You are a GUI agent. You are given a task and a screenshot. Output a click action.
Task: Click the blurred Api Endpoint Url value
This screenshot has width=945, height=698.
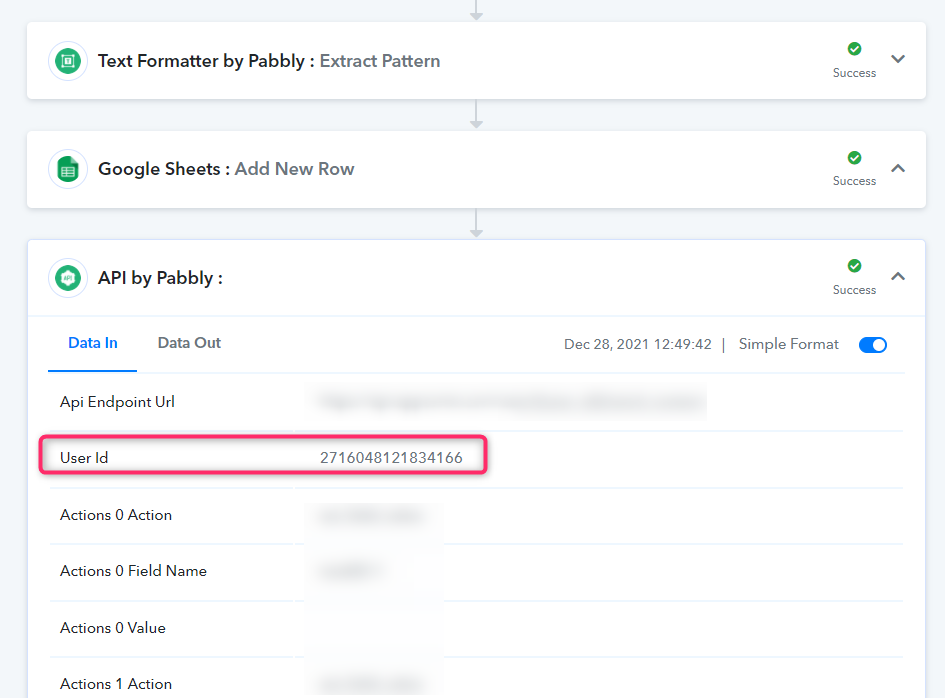[511, 401]
